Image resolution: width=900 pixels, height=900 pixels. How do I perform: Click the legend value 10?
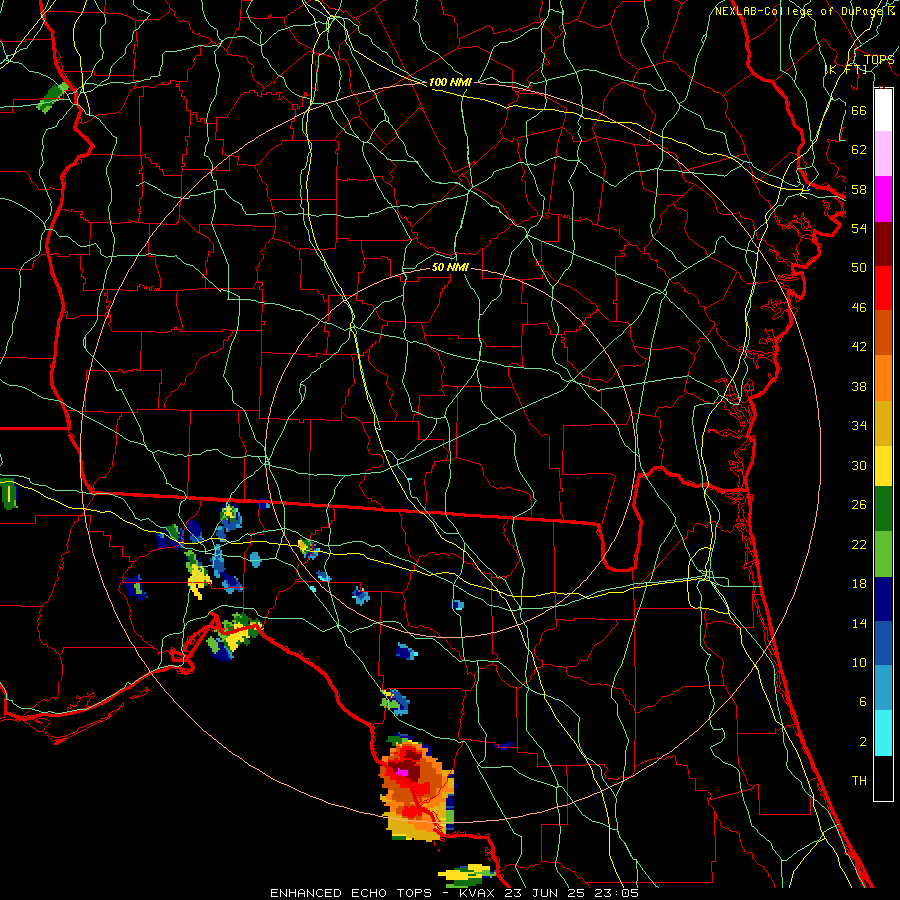[859, 663]
